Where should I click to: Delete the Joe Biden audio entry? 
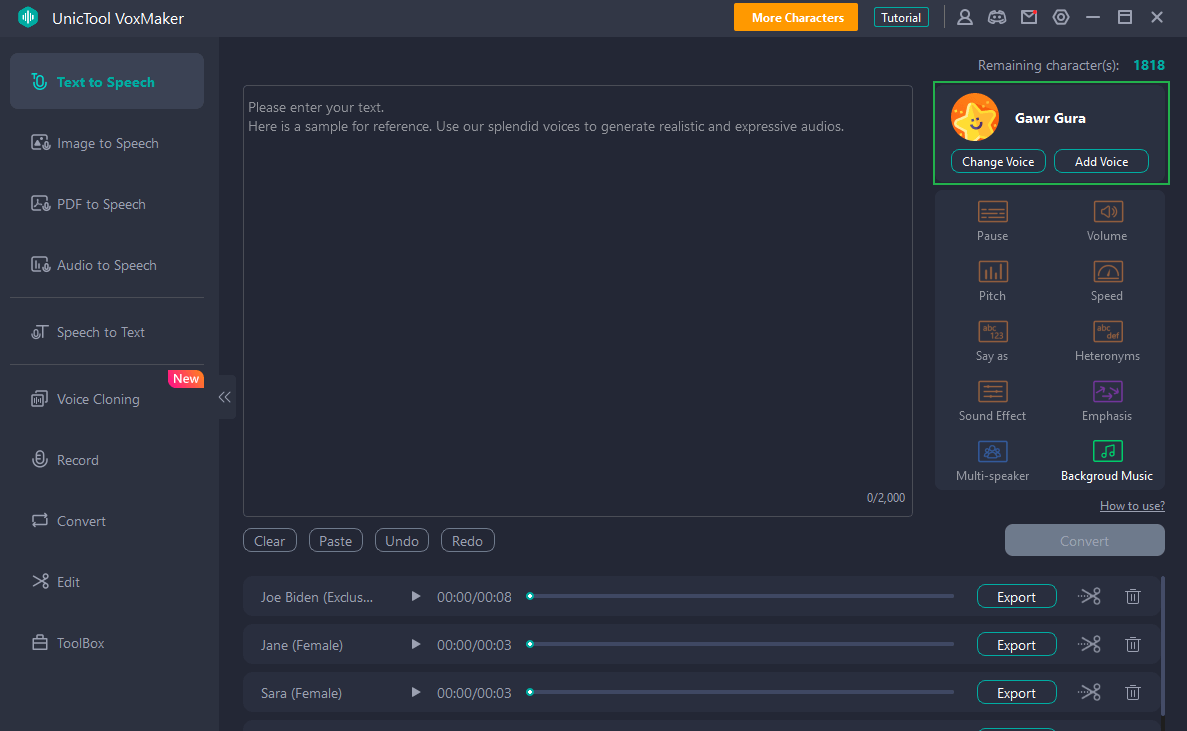tap(1132, 597)
